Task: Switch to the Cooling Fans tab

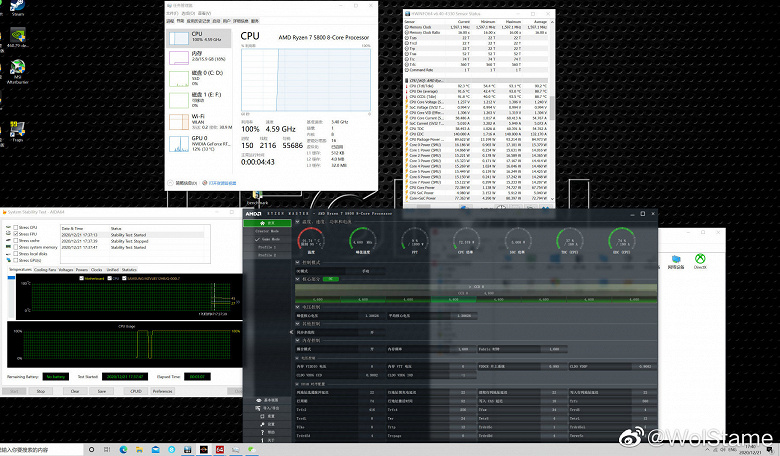Action: [45, 269]
